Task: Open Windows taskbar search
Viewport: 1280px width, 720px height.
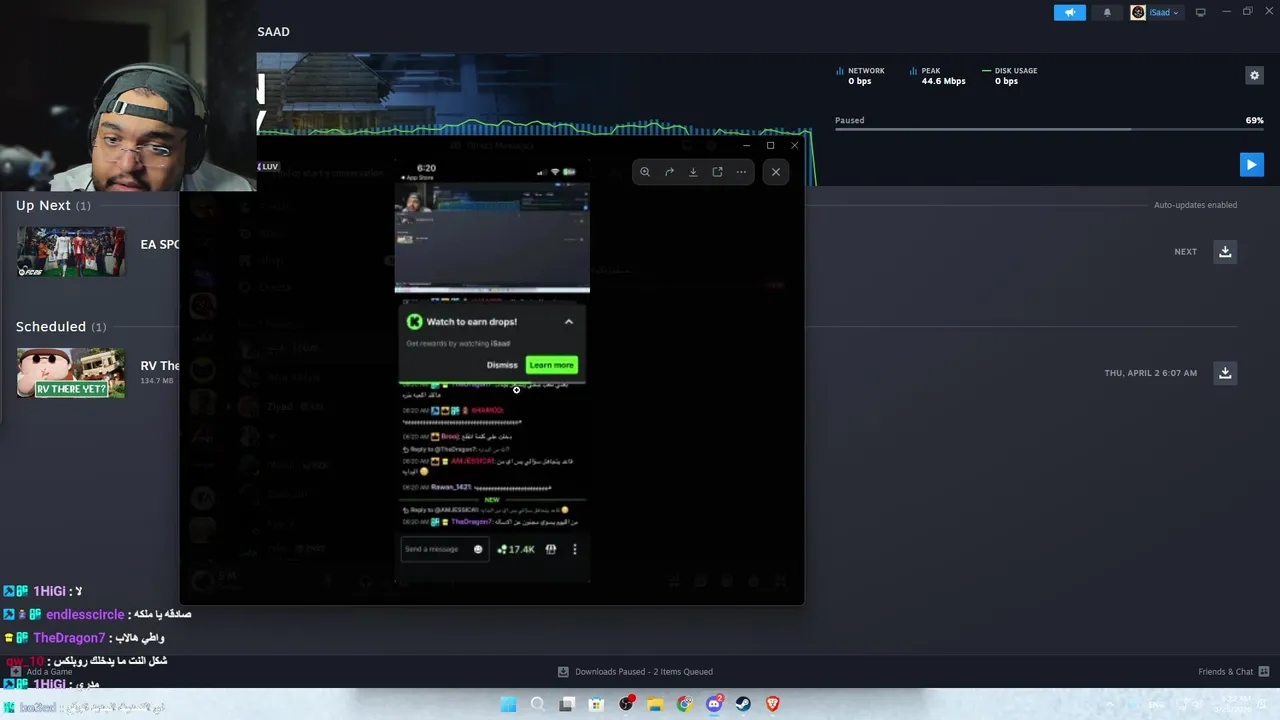Action: pyautogui.click(x=538, y=704)
